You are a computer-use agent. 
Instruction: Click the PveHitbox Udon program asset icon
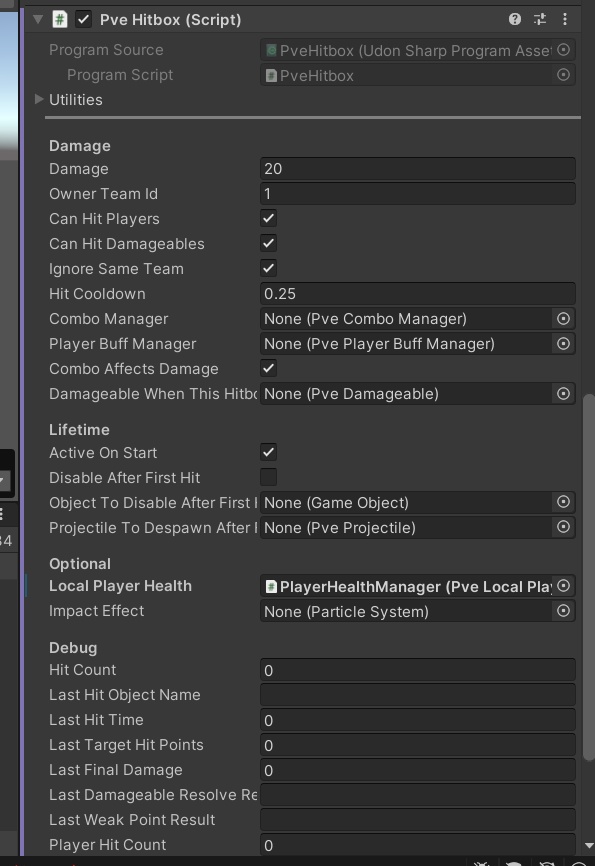271,50
